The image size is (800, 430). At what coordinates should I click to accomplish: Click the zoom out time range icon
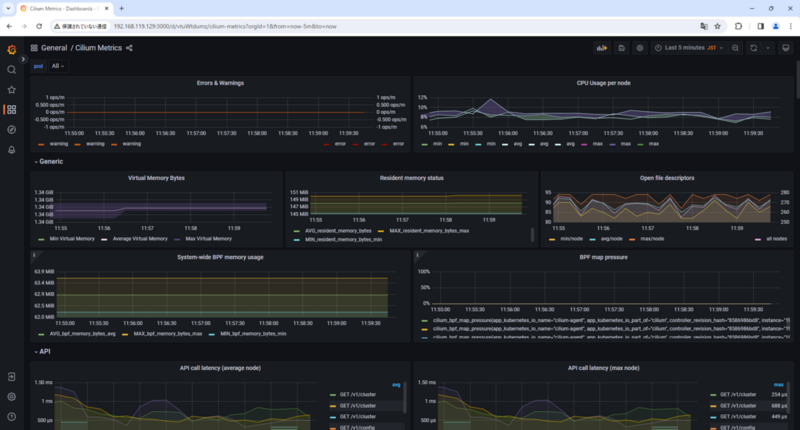click(x=735, y=48)
